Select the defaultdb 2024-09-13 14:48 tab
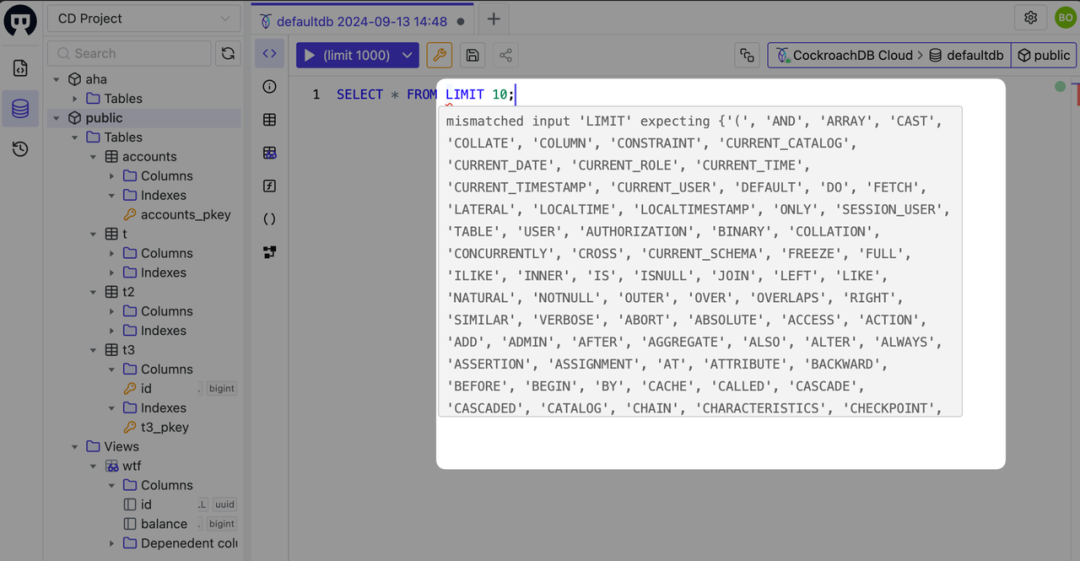The height and width of the screenshot is (561, 1080). coord(362,21)
